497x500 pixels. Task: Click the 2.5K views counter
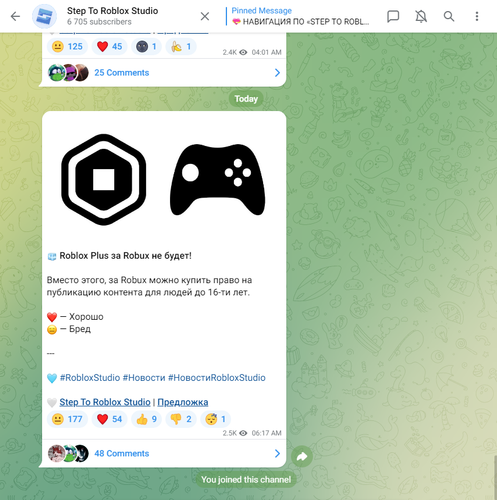click(235, 433)
